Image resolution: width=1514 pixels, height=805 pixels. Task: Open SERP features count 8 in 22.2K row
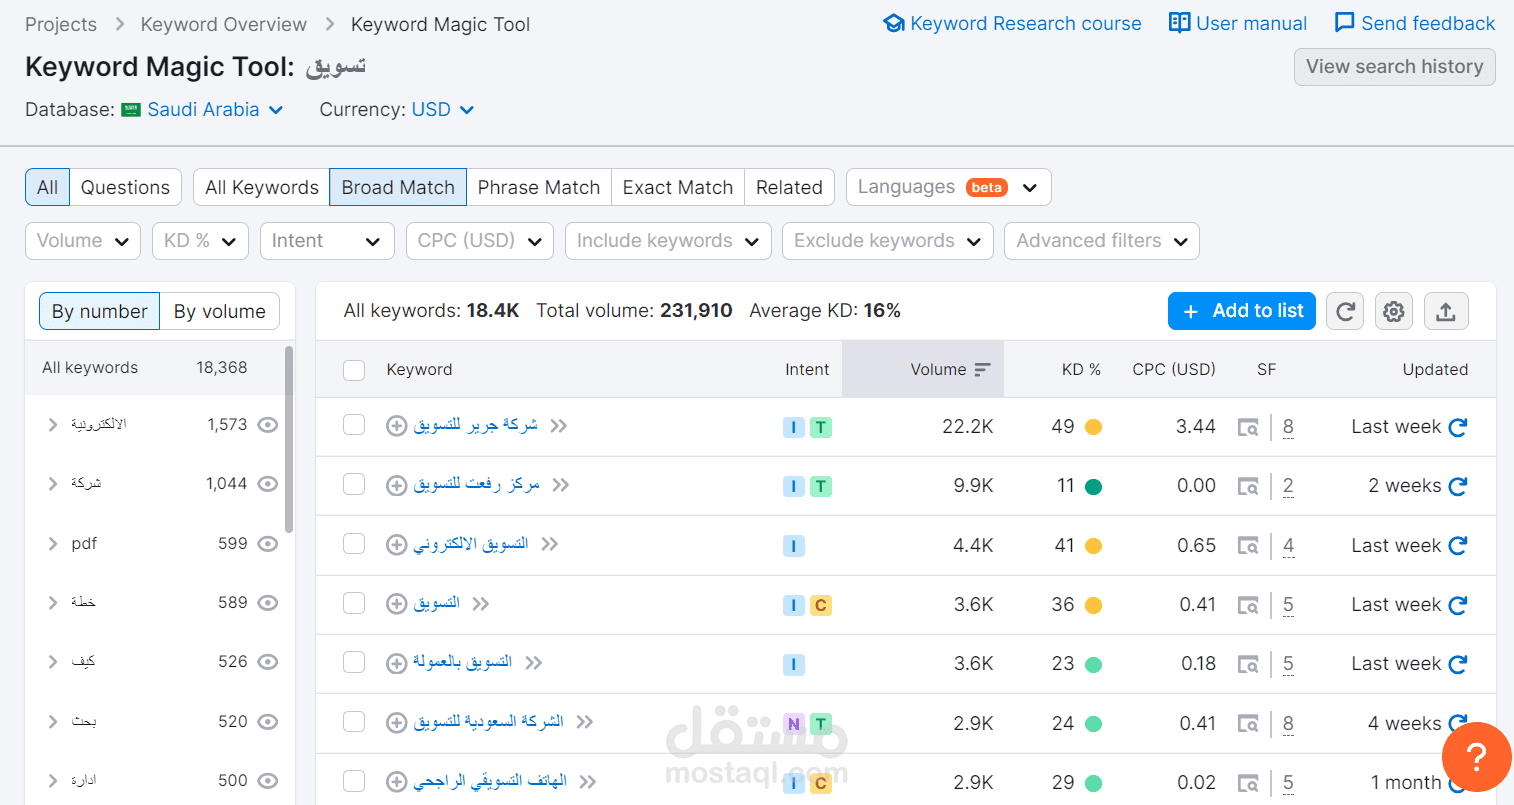click(x=1288, y=427)
